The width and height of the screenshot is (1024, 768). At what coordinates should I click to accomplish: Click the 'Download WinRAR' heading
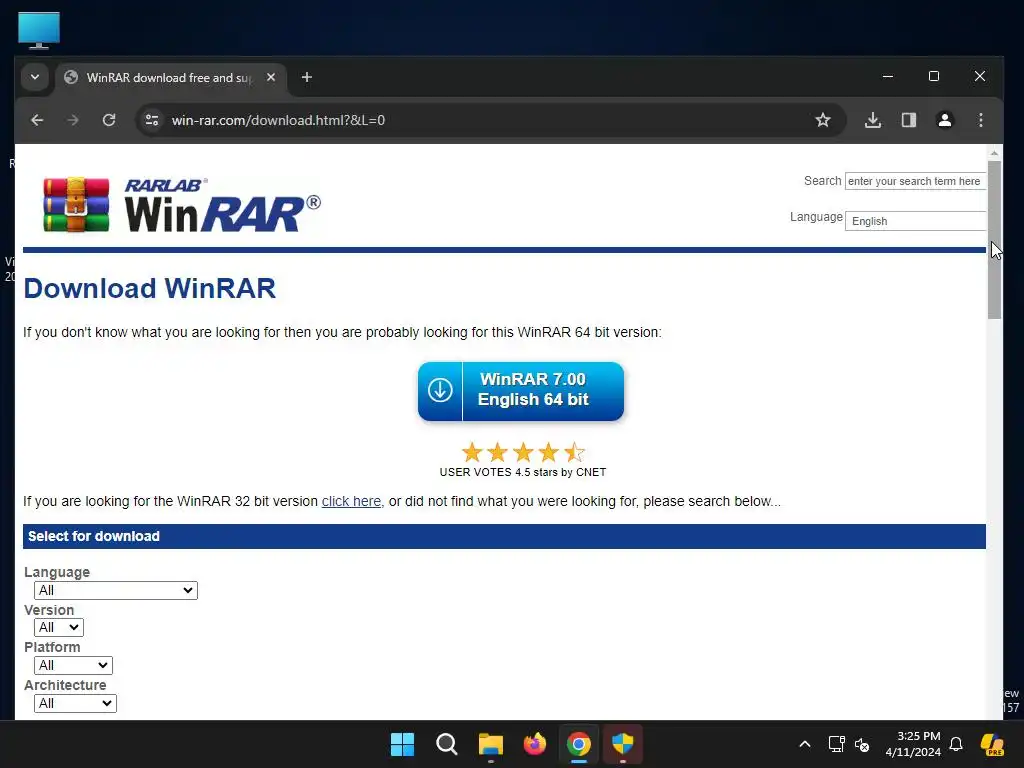150,289
